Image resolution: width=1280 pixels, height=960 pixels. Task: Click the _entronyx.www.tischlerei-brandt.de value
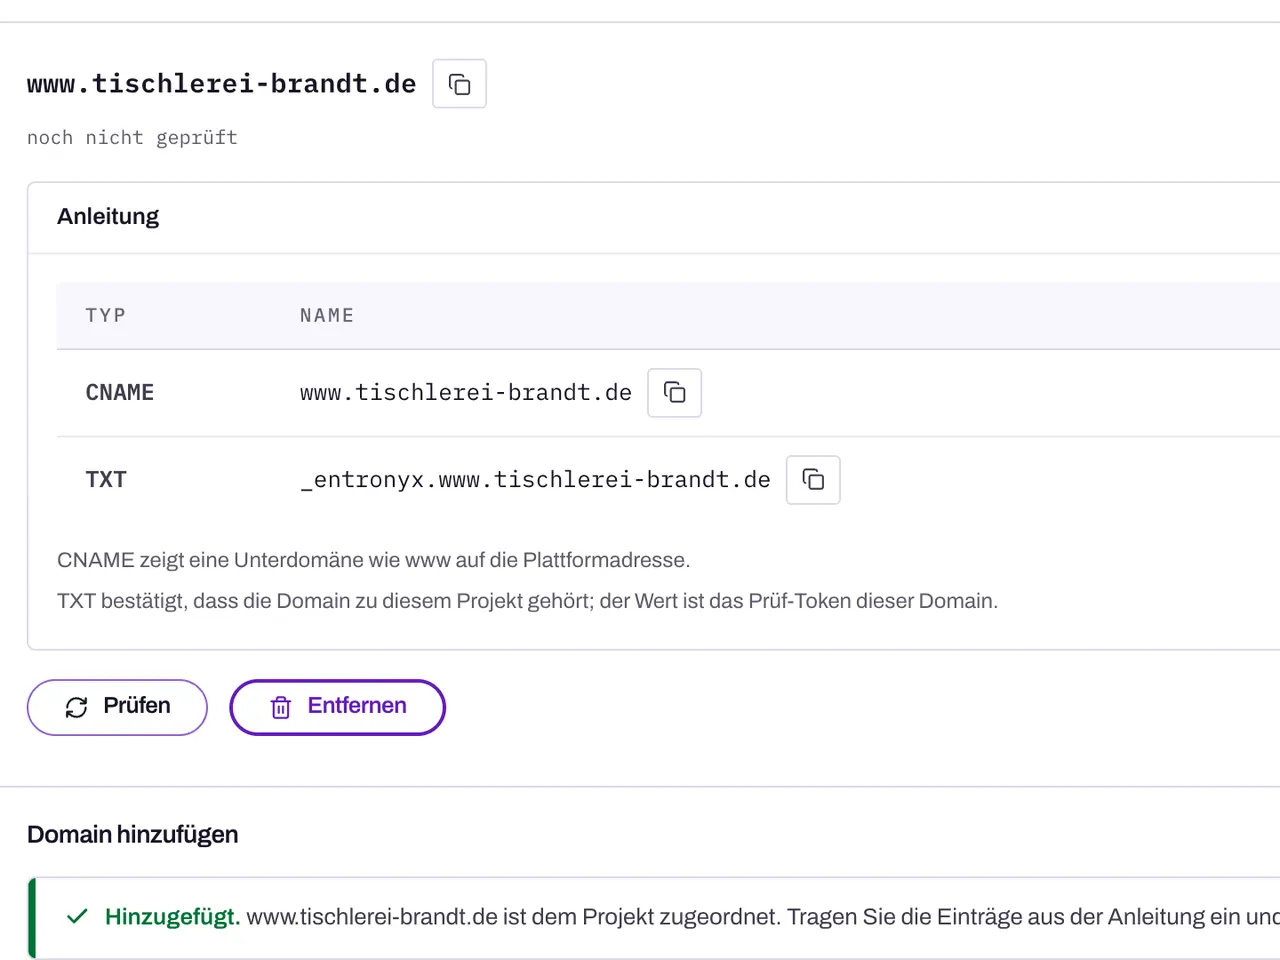pyautogui.click(x=535, y=480)
